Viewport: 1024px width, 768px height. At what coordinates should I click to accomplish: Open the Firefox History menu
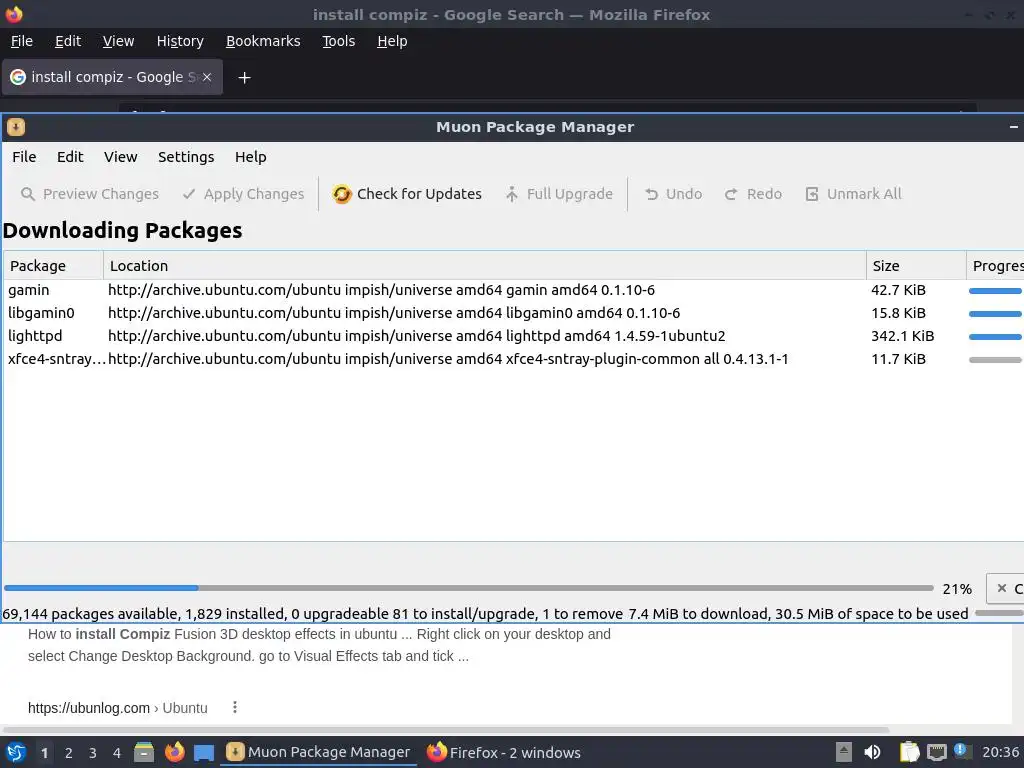tap(180, 41)
